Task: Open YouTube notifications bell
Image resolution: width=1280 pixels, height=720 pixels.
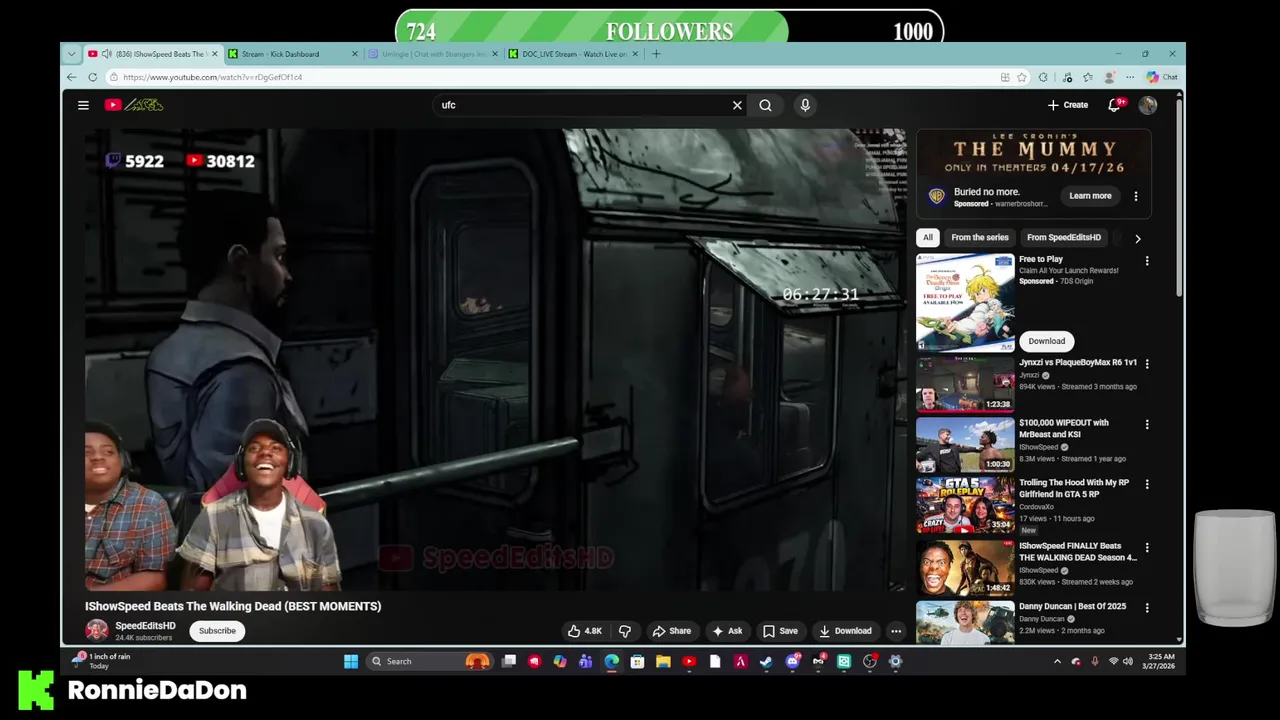Action: 1114,105
